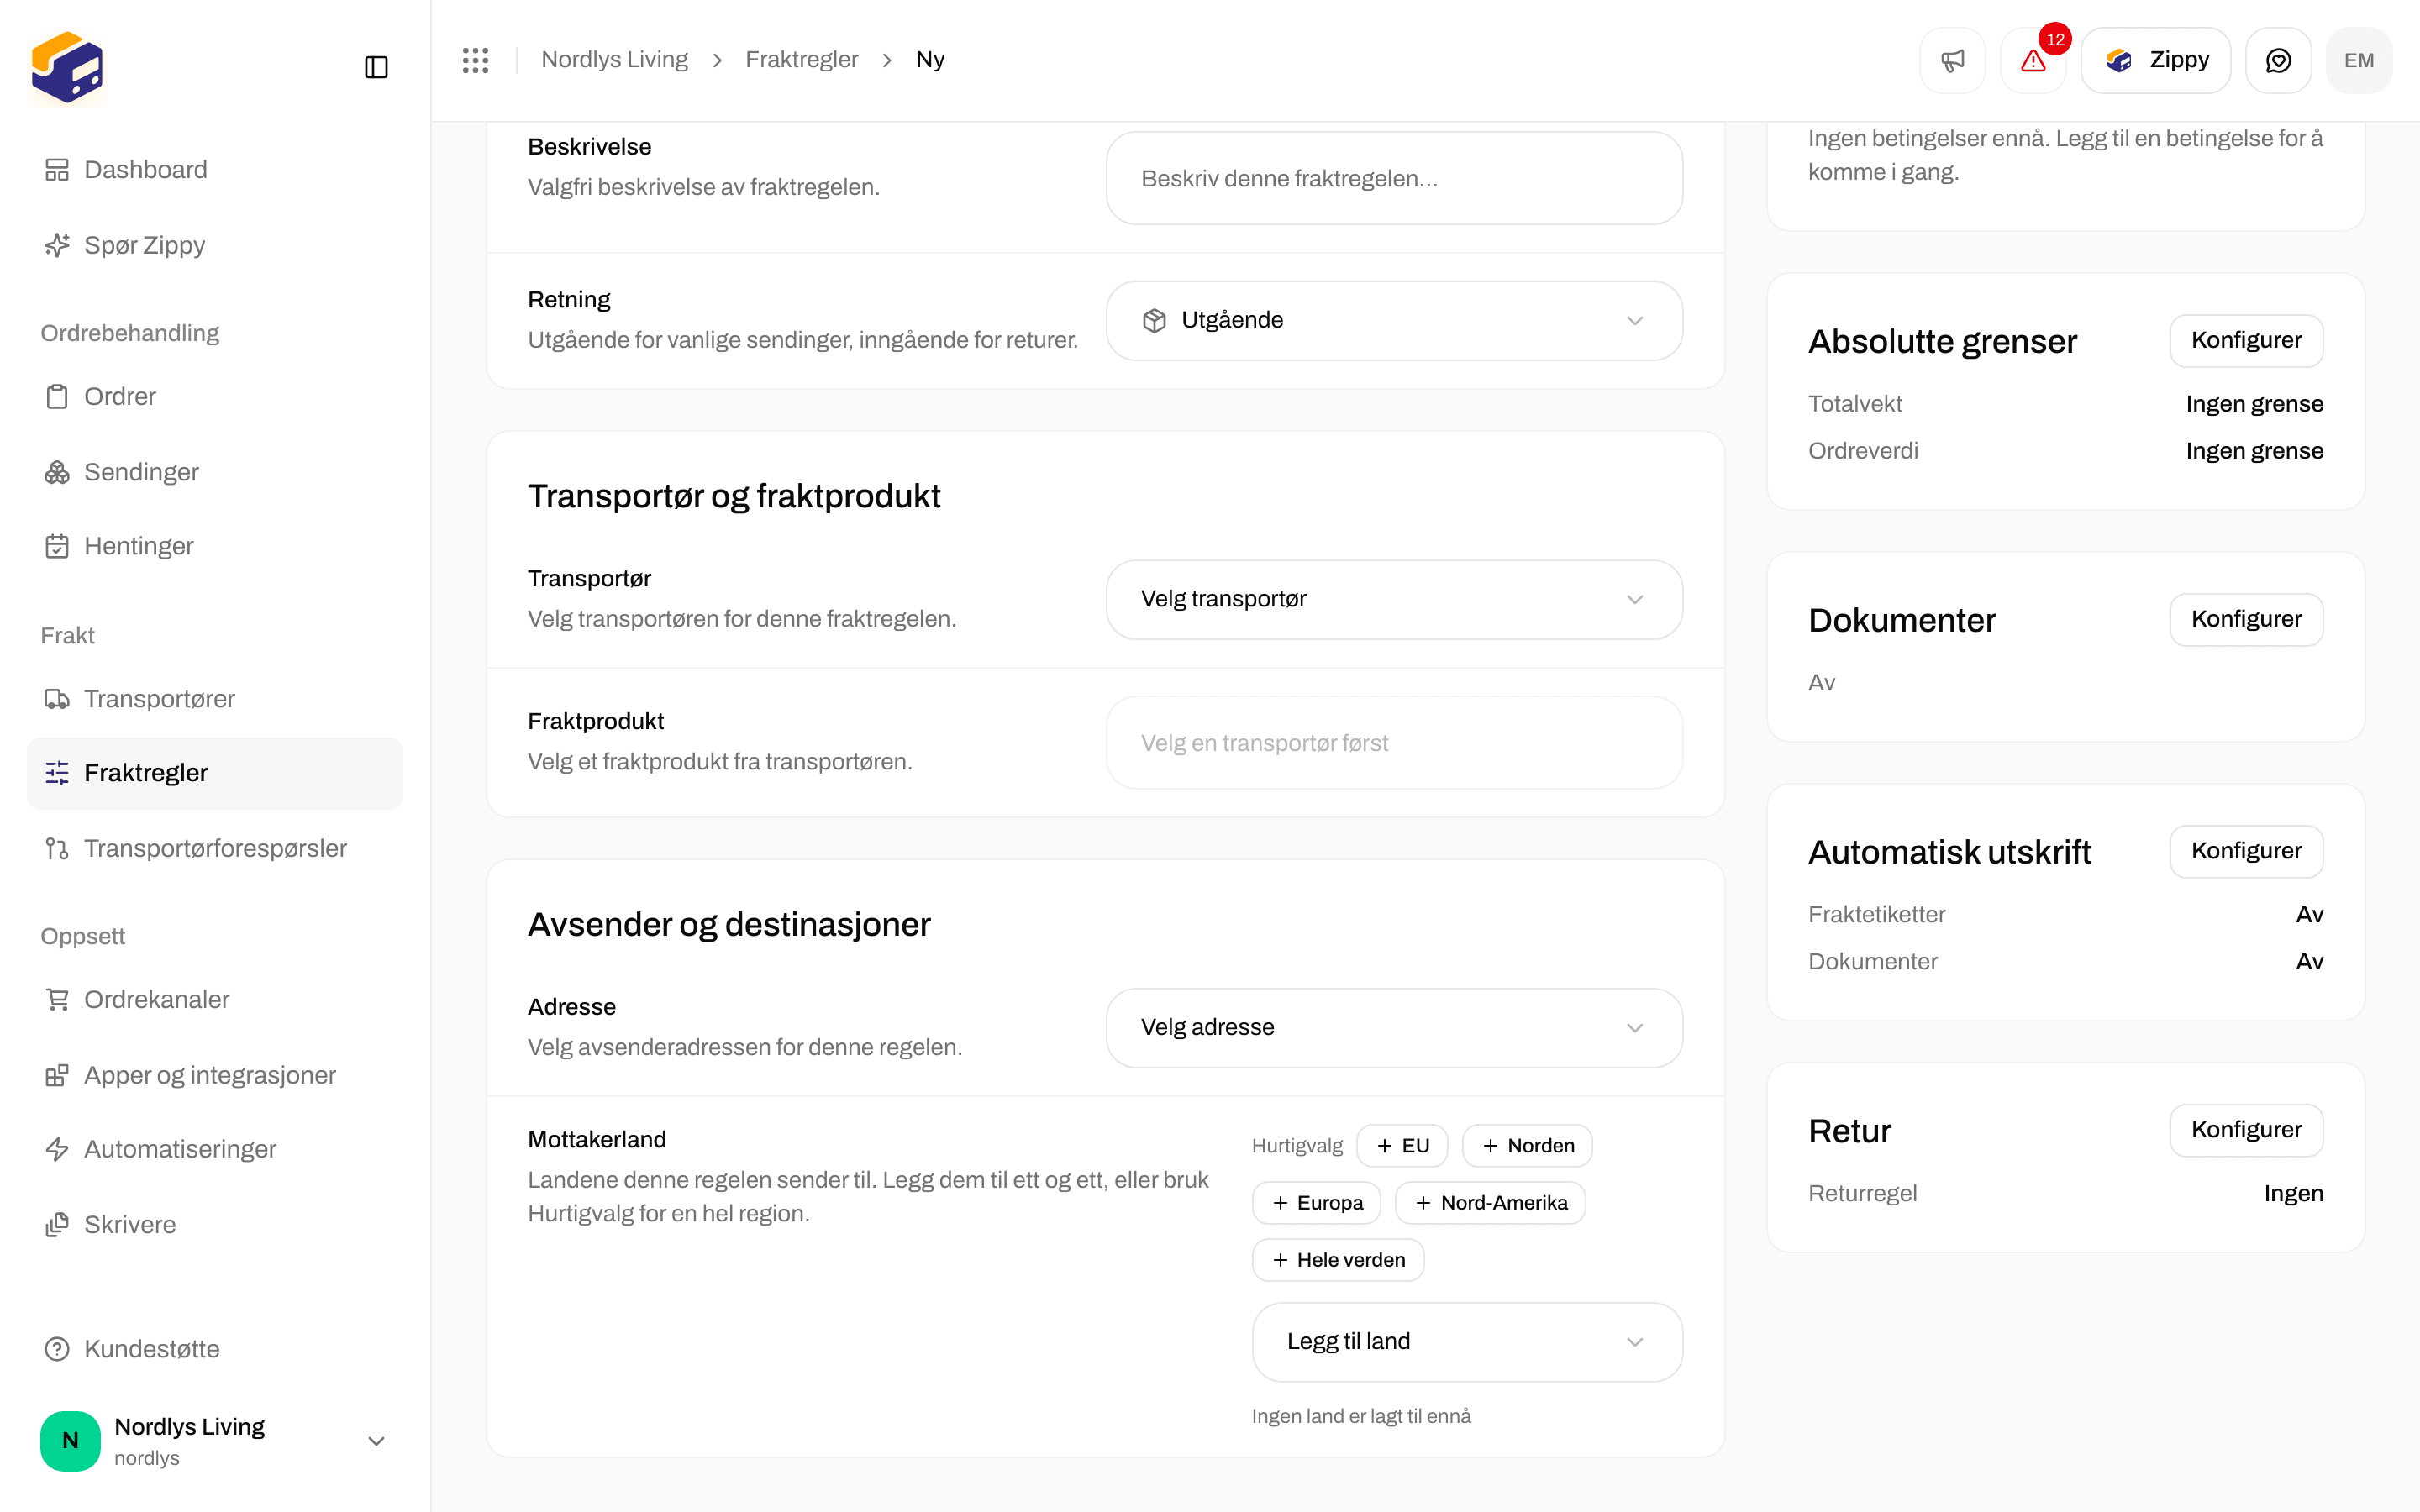This screenshot has height=1512, width=2420.
Task: Open the Retning Utgående dropdown
Action: [1394, 321]
